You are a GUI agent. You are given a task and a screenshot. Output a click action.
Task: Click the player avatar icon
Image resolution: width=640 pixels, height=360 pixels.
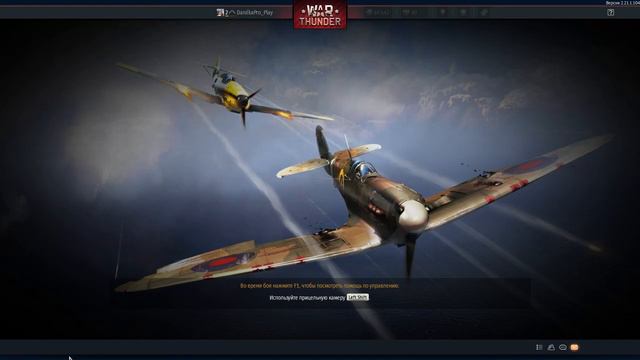point(220,13)
